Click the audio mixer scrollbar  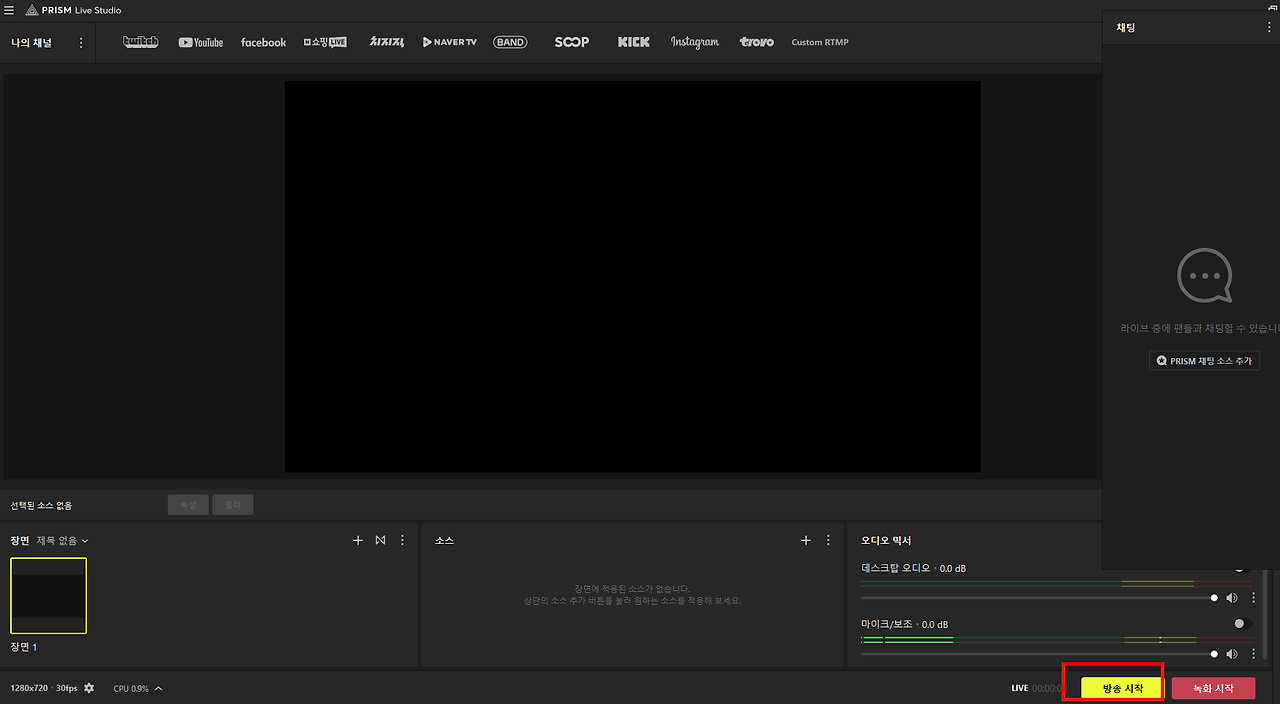(x=1266, y=612)
